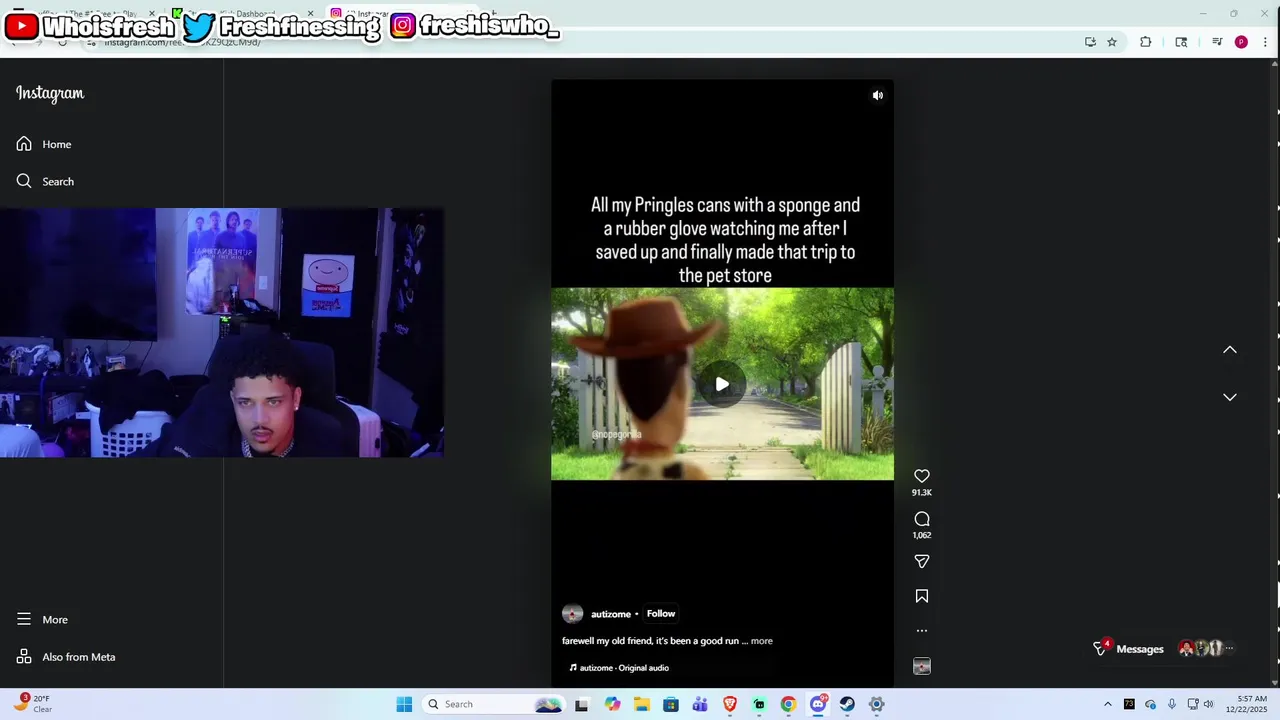Open Steam from the taskbar
1280x720 pixels.
coord(847,704)
